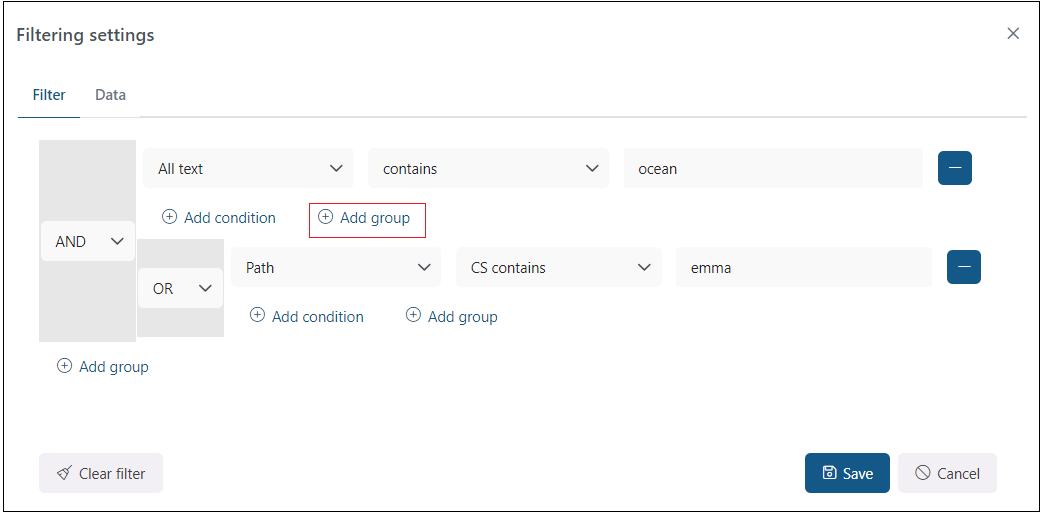Click plus icon of bottom-most Add group

(x=65, y=367)
